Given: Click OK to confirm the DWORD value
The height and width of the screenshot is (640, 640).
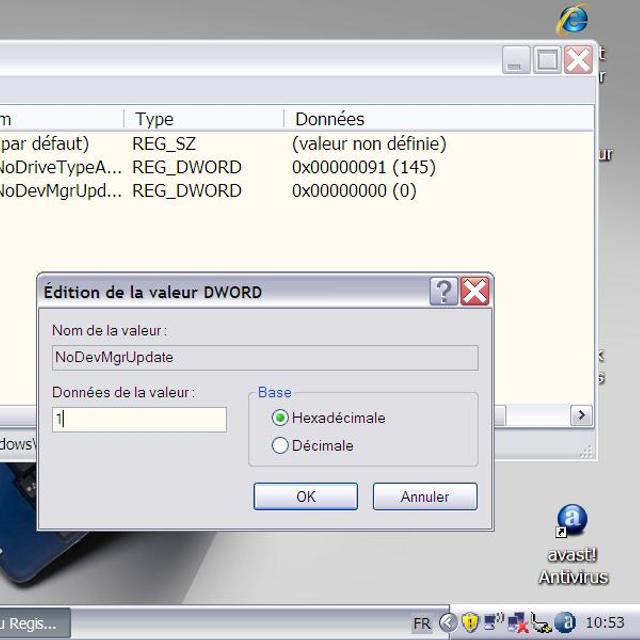Looking at the screenshot, I should [x=305, y=496].
